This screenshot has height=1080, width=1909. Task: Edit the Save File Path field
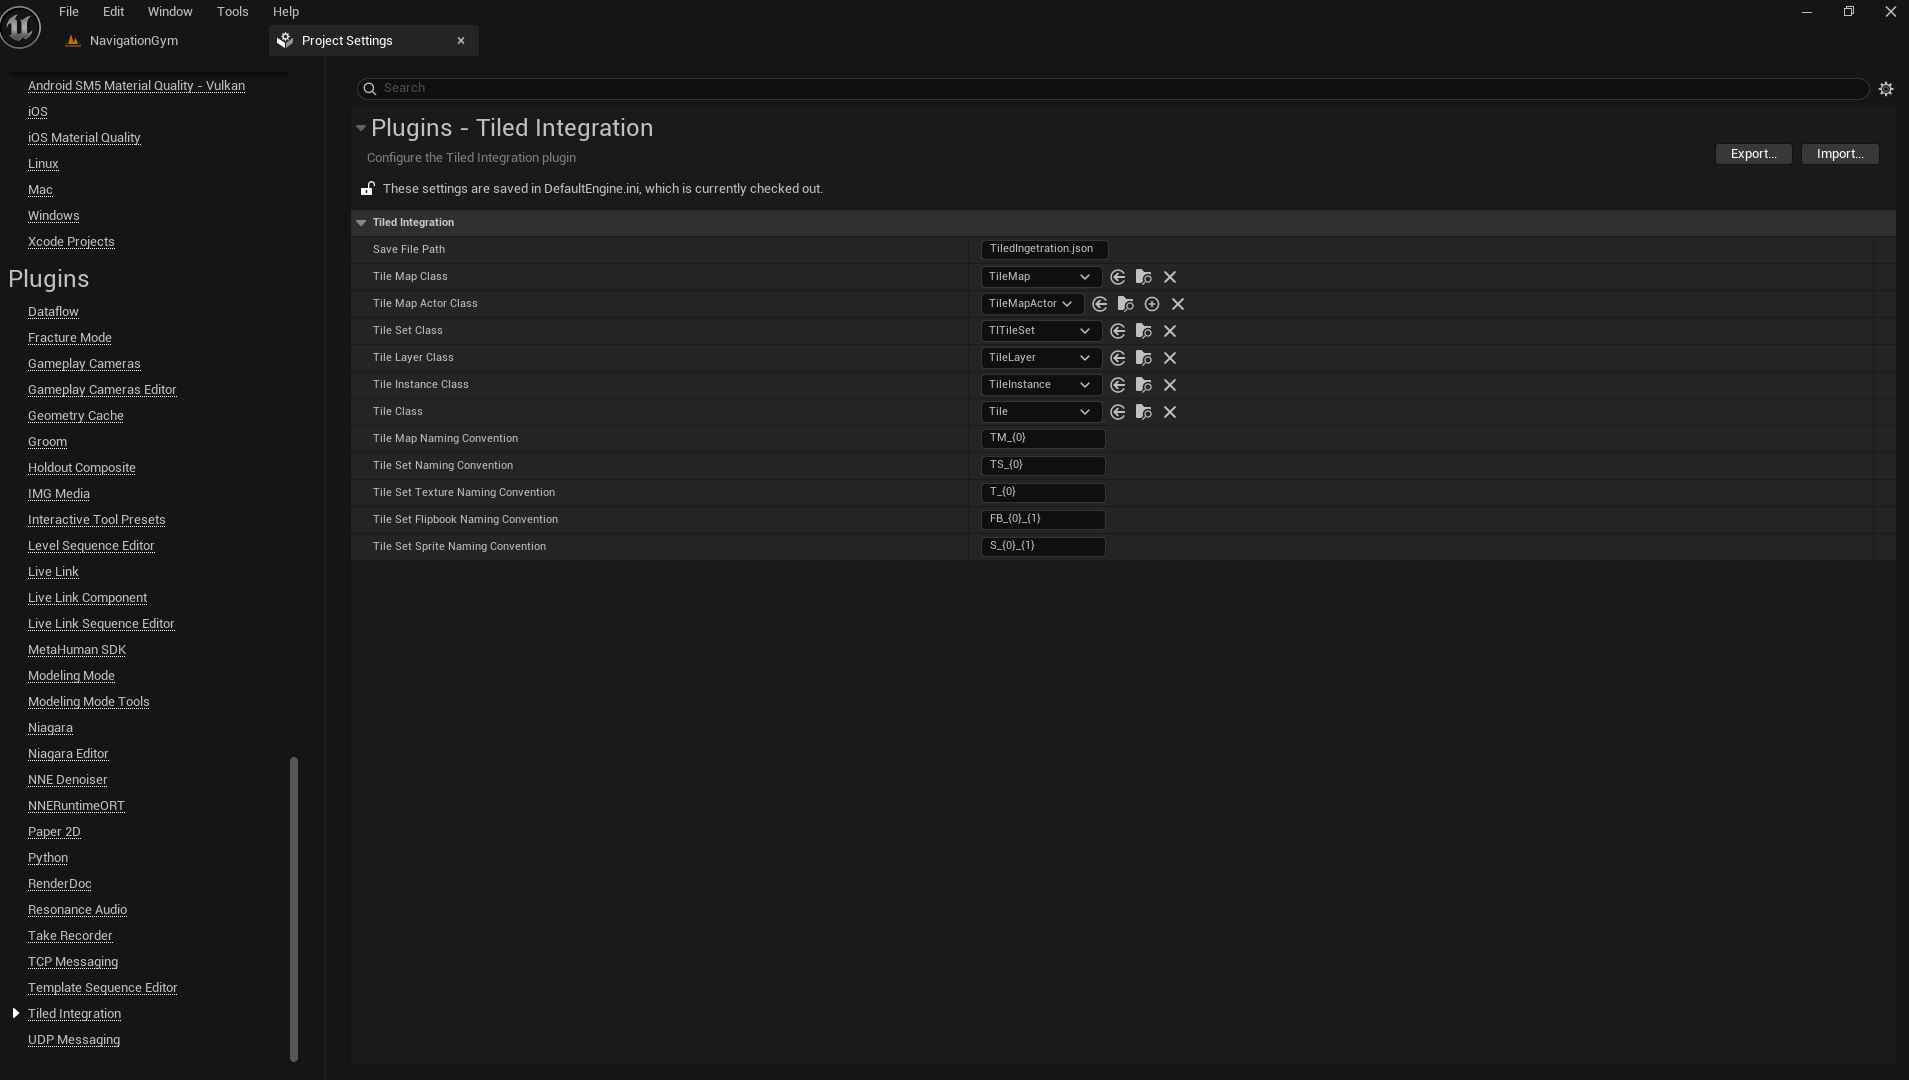click(1044, 249)
